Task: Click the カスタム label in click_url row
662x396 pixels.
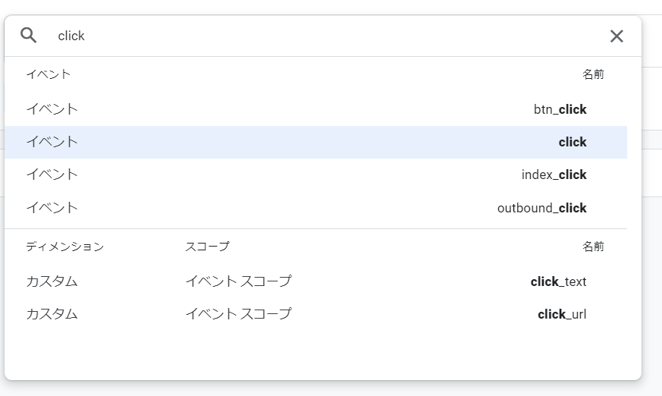Action: pos(52,315)
